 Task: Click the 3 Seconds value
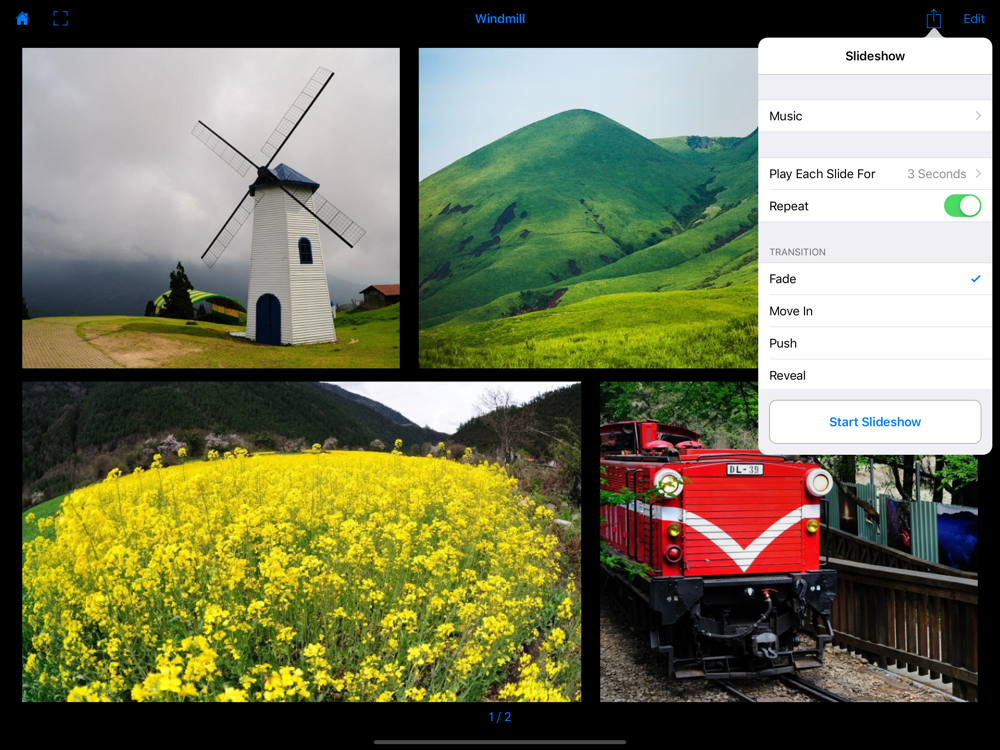936,173
